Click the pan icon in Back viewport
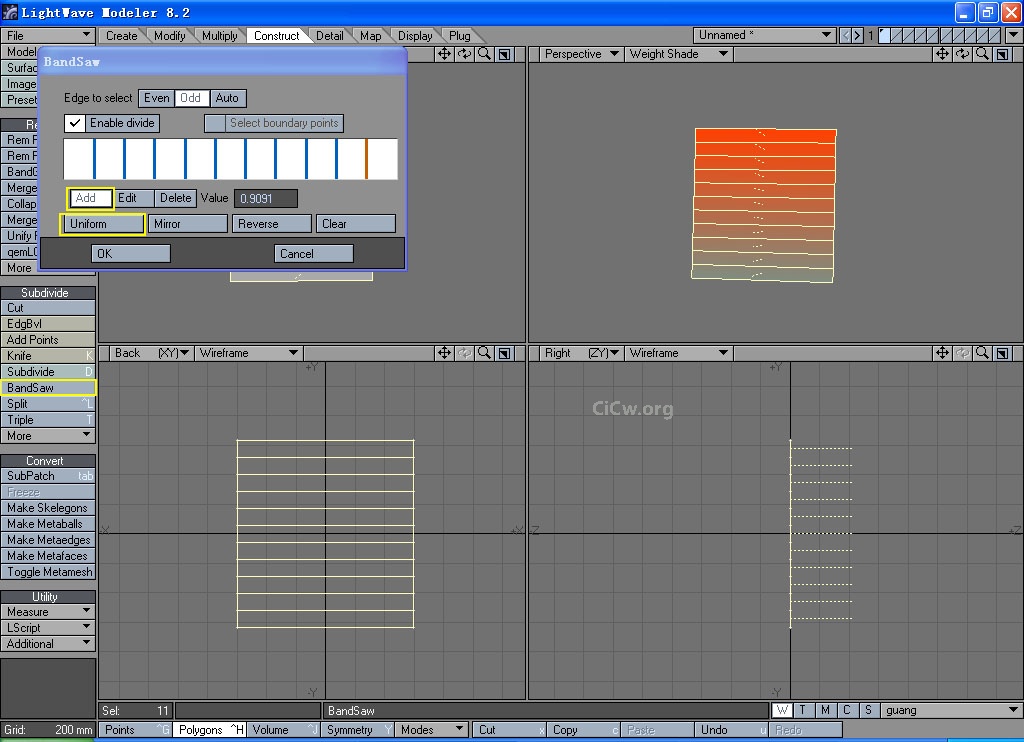The width and height of the screenshot is (1024, 742). pos(444,353)
